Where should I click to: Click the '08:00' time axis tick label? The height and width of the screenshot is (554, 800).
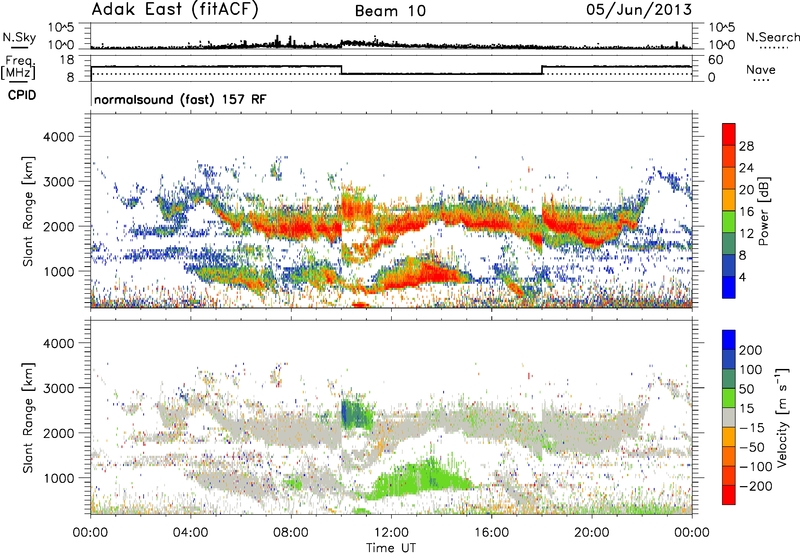(x=291, y=533)
